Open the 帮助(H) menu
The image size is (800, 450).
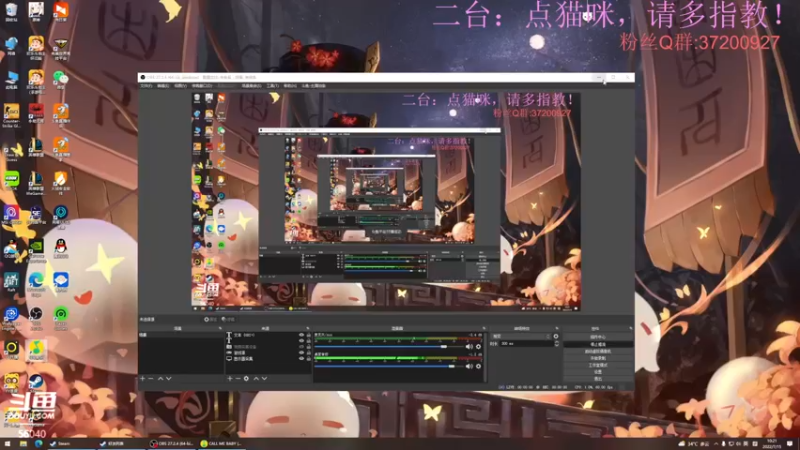point(290,86)
